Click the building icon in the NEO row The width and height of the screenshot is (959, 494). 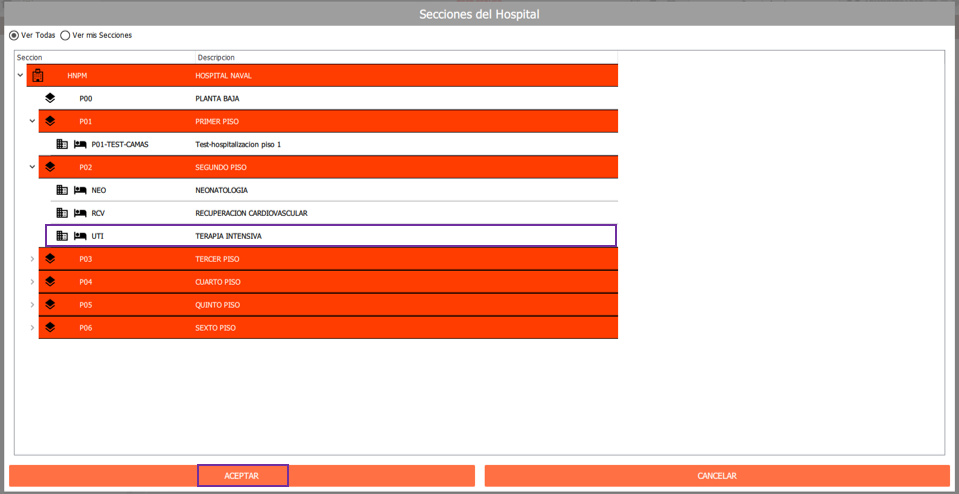[62, 190]
